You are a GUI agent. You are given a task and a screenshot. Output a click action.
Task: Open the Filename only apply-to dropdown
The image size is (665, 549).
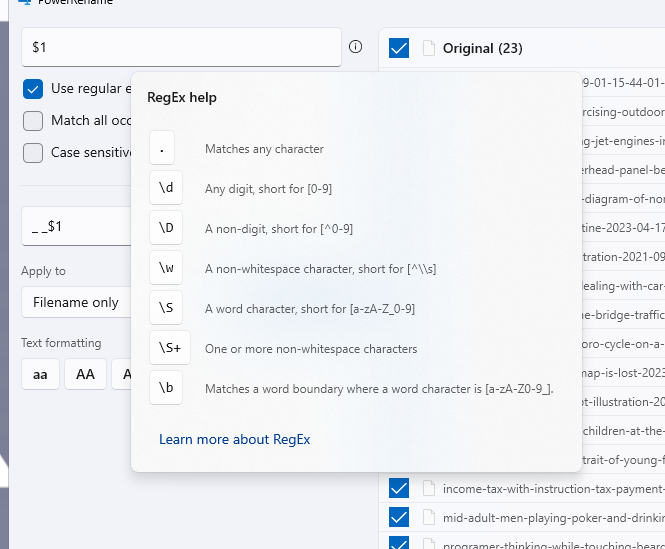click(76, 303)
